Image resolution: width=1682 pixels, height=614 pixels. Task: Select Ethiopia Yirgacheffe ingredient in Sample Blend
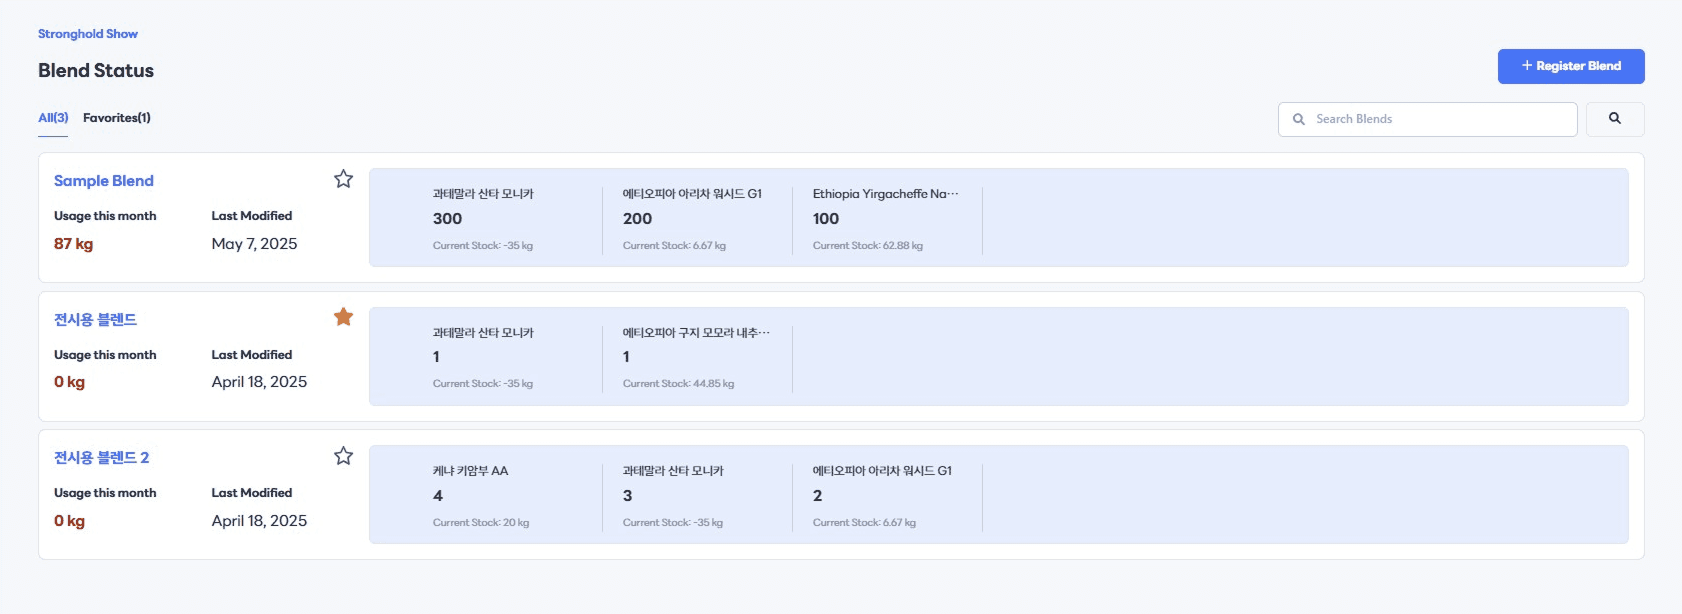(x=887, y=219)
